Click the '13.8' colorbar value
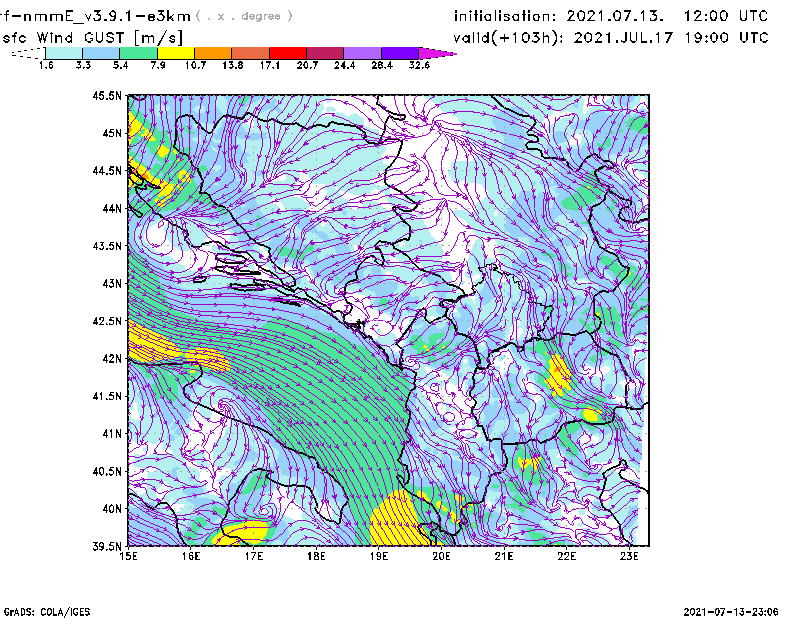The width and height of the screenshot is (800, 618). 233,65
